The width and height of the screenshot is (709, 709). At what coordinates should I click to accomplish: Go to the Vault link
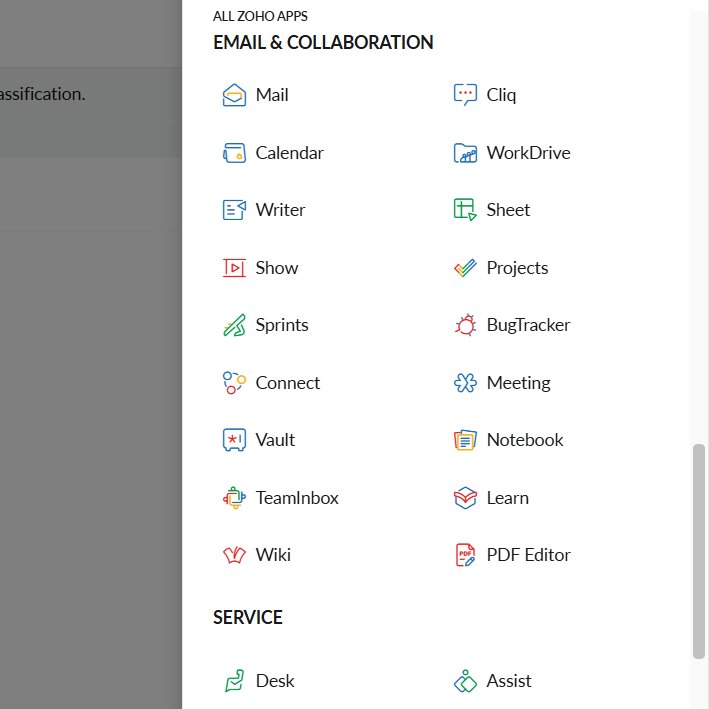pos(275,440)
